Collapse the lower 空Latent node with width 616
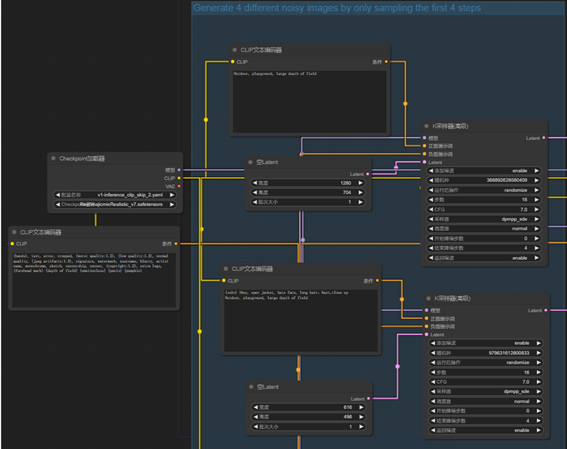The image size is (567, 449). pyautogui.click(x=251, y=387)
